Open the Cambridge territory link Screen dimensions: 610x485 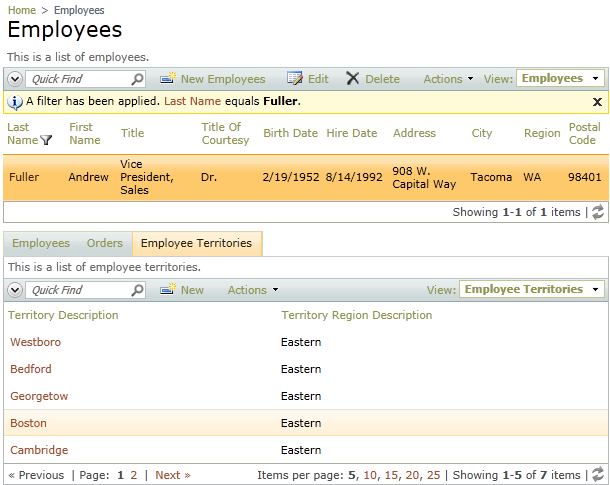pyautogui.click(x=39, y=450)
